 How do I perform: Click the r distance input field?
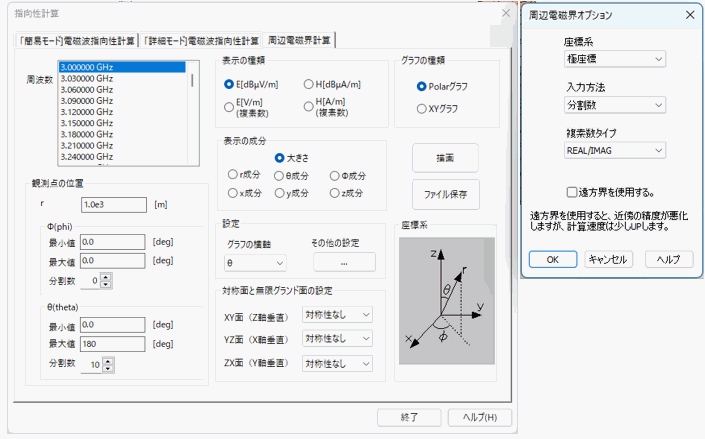pyautogui.click(x=114, y=205)
